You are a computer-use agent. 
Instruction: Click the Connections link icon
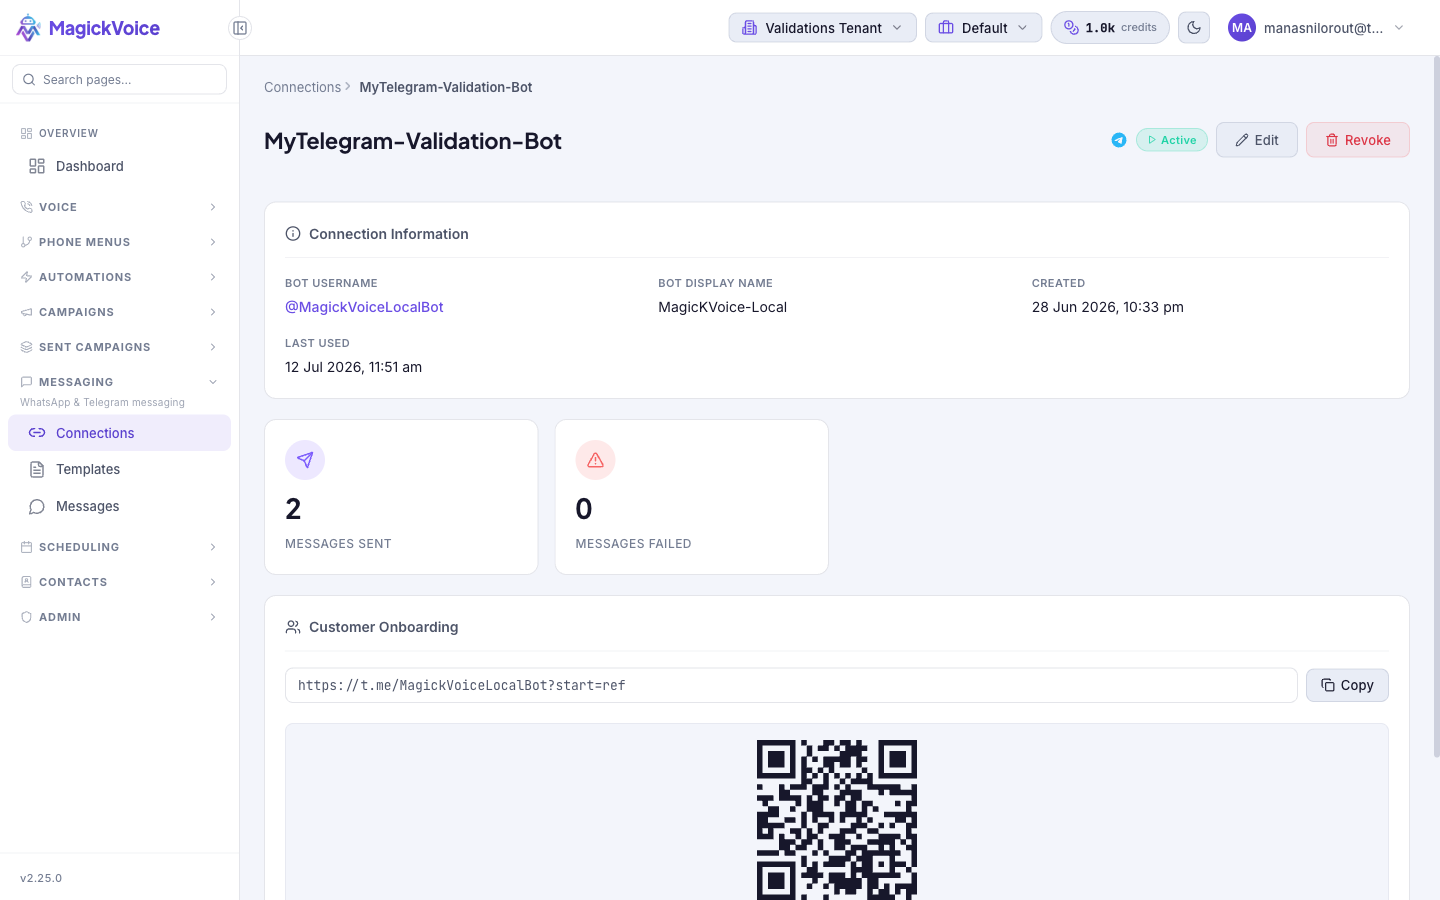[x=37, y=433]
